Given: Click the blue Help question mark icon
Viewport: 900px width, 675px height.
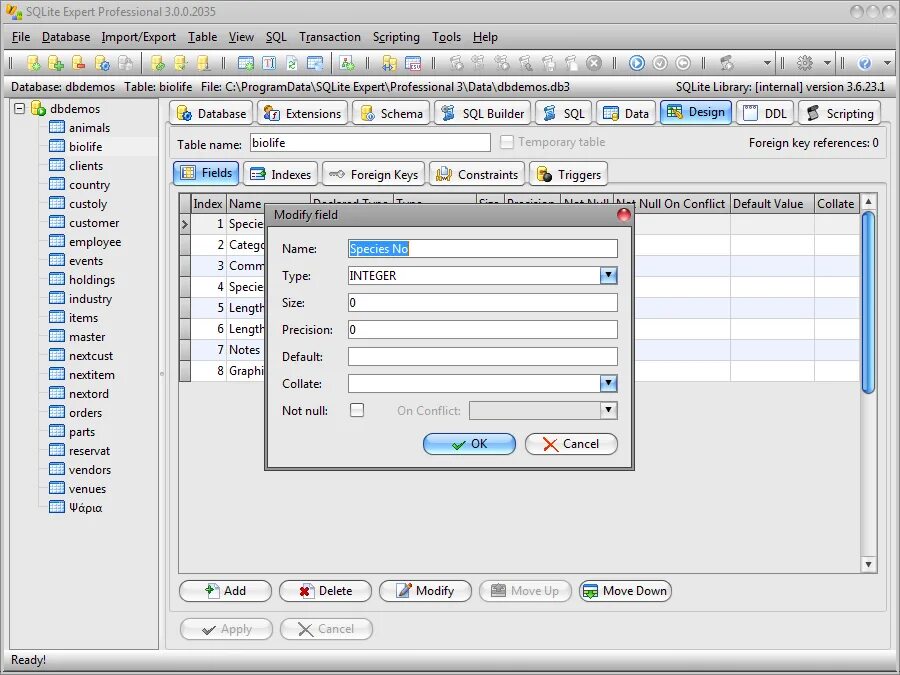Looking at the screenshot, I should pos(864,63).
